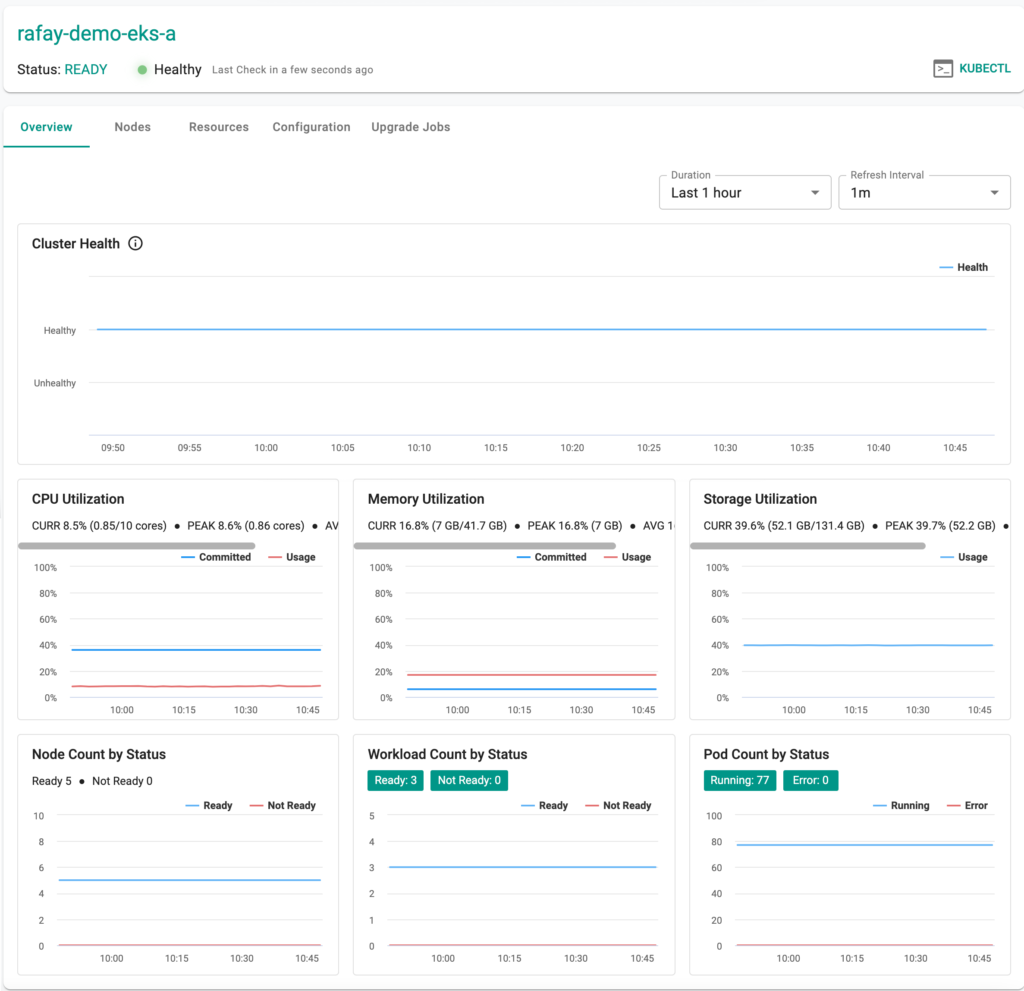
Task: Click the Not Ready: 0 workload badge
Action: click(469, 780)
